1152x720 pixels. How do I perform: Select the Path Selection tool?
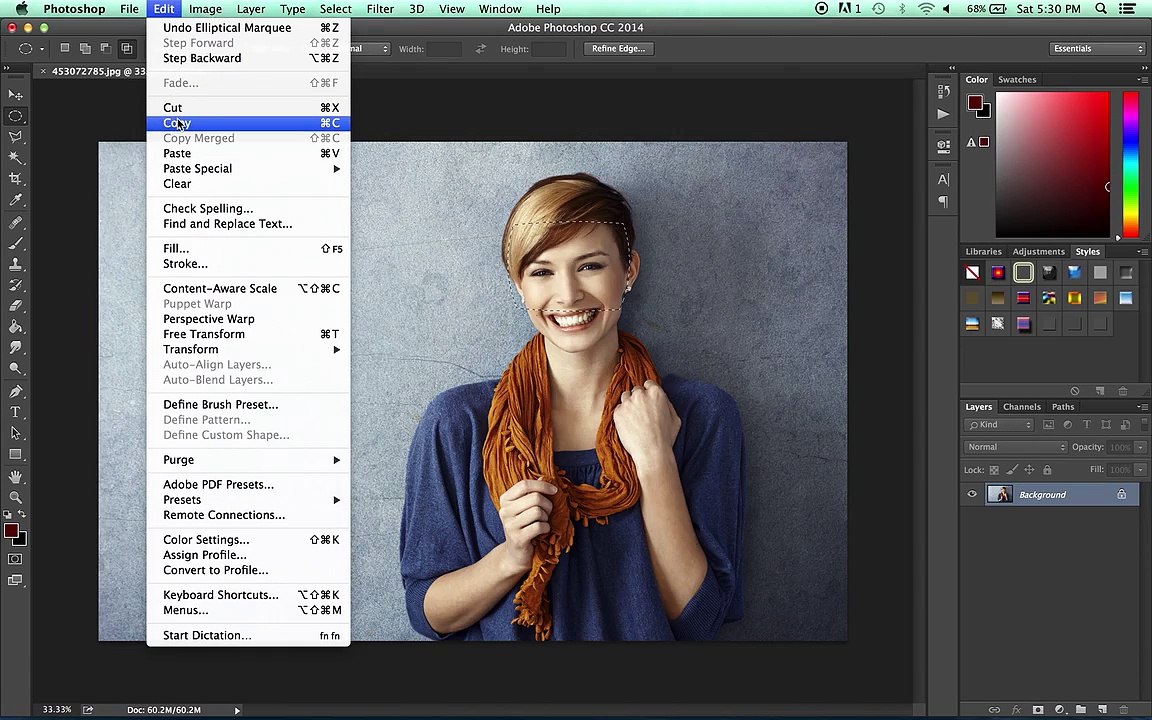click(15, 433)
